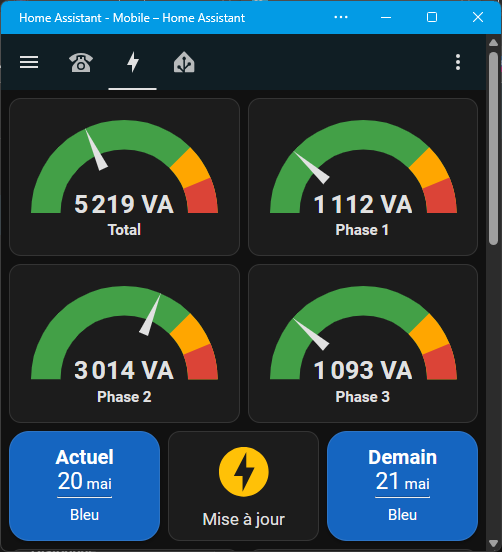Screen dimensions: 502x552
Task: Click the Phase 2 gauge needle
Action: (x=150, y=314)
